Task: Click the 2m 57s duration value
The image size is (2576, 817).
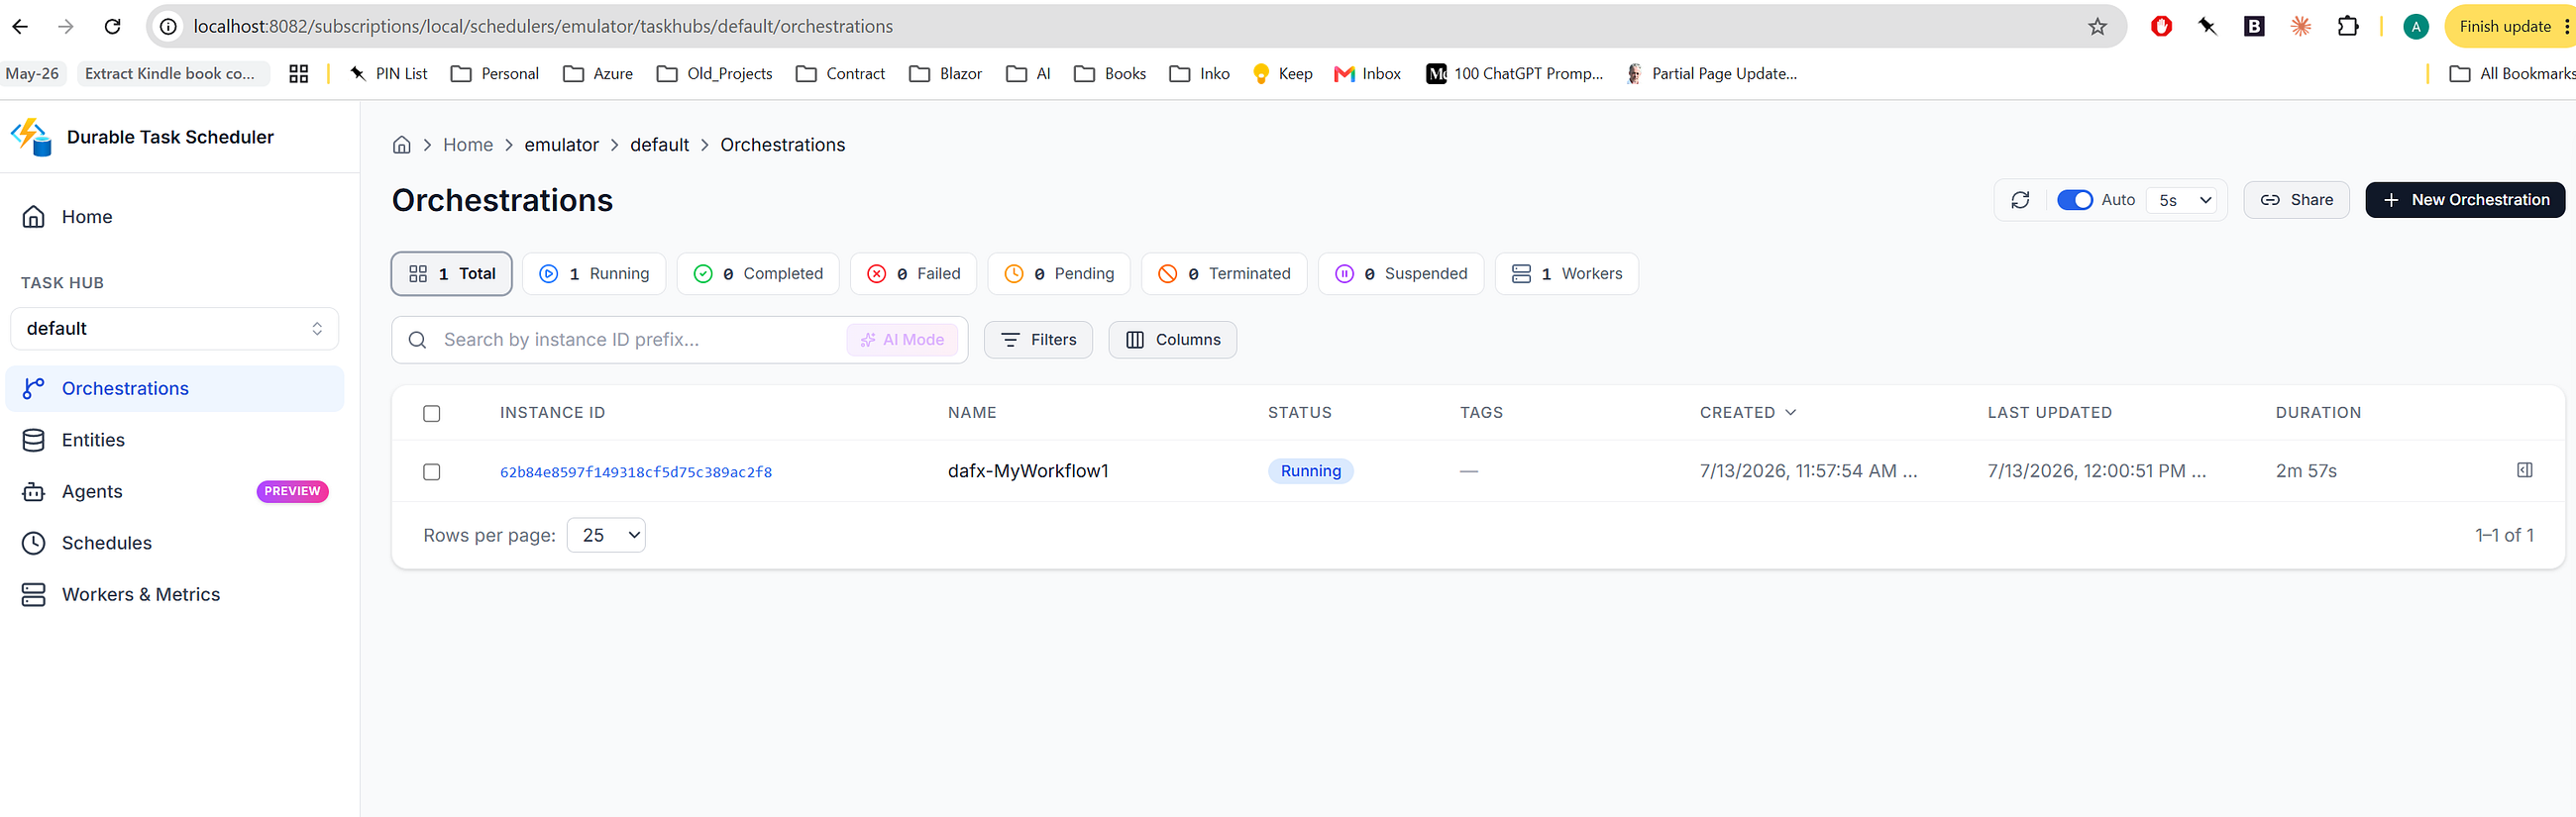Action: [x=2306, y=471]
